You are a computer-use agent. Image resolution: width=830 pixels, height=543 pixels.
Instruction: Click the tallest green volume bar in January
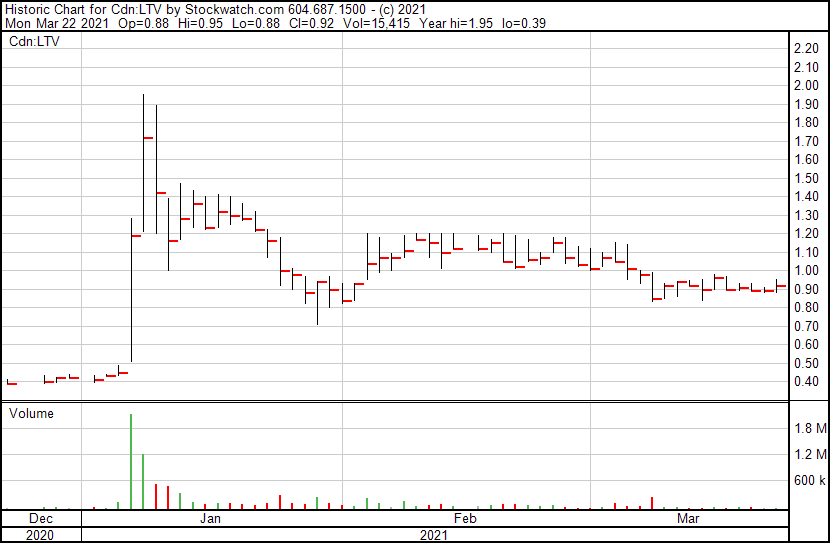click(x=131, y=461)
